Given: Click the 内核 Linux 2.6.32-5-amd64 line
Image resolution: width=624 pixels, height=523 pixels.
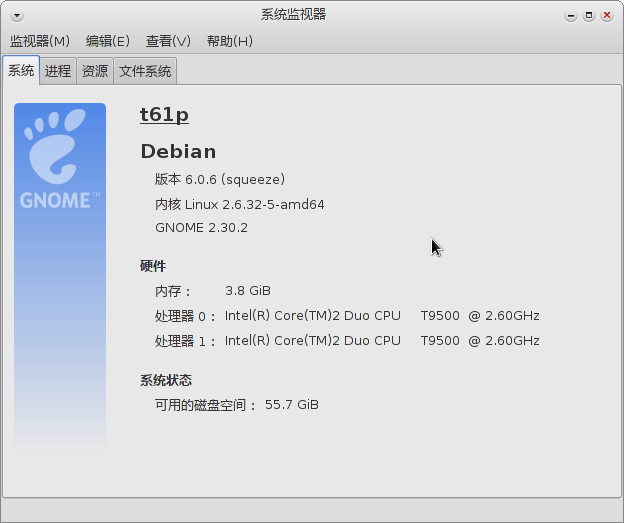Looking at the screenshot, I should [240, 205].
